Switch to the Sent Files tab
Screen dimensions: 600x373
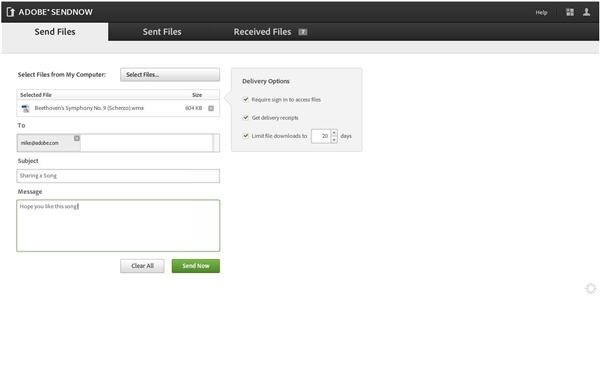162,32
